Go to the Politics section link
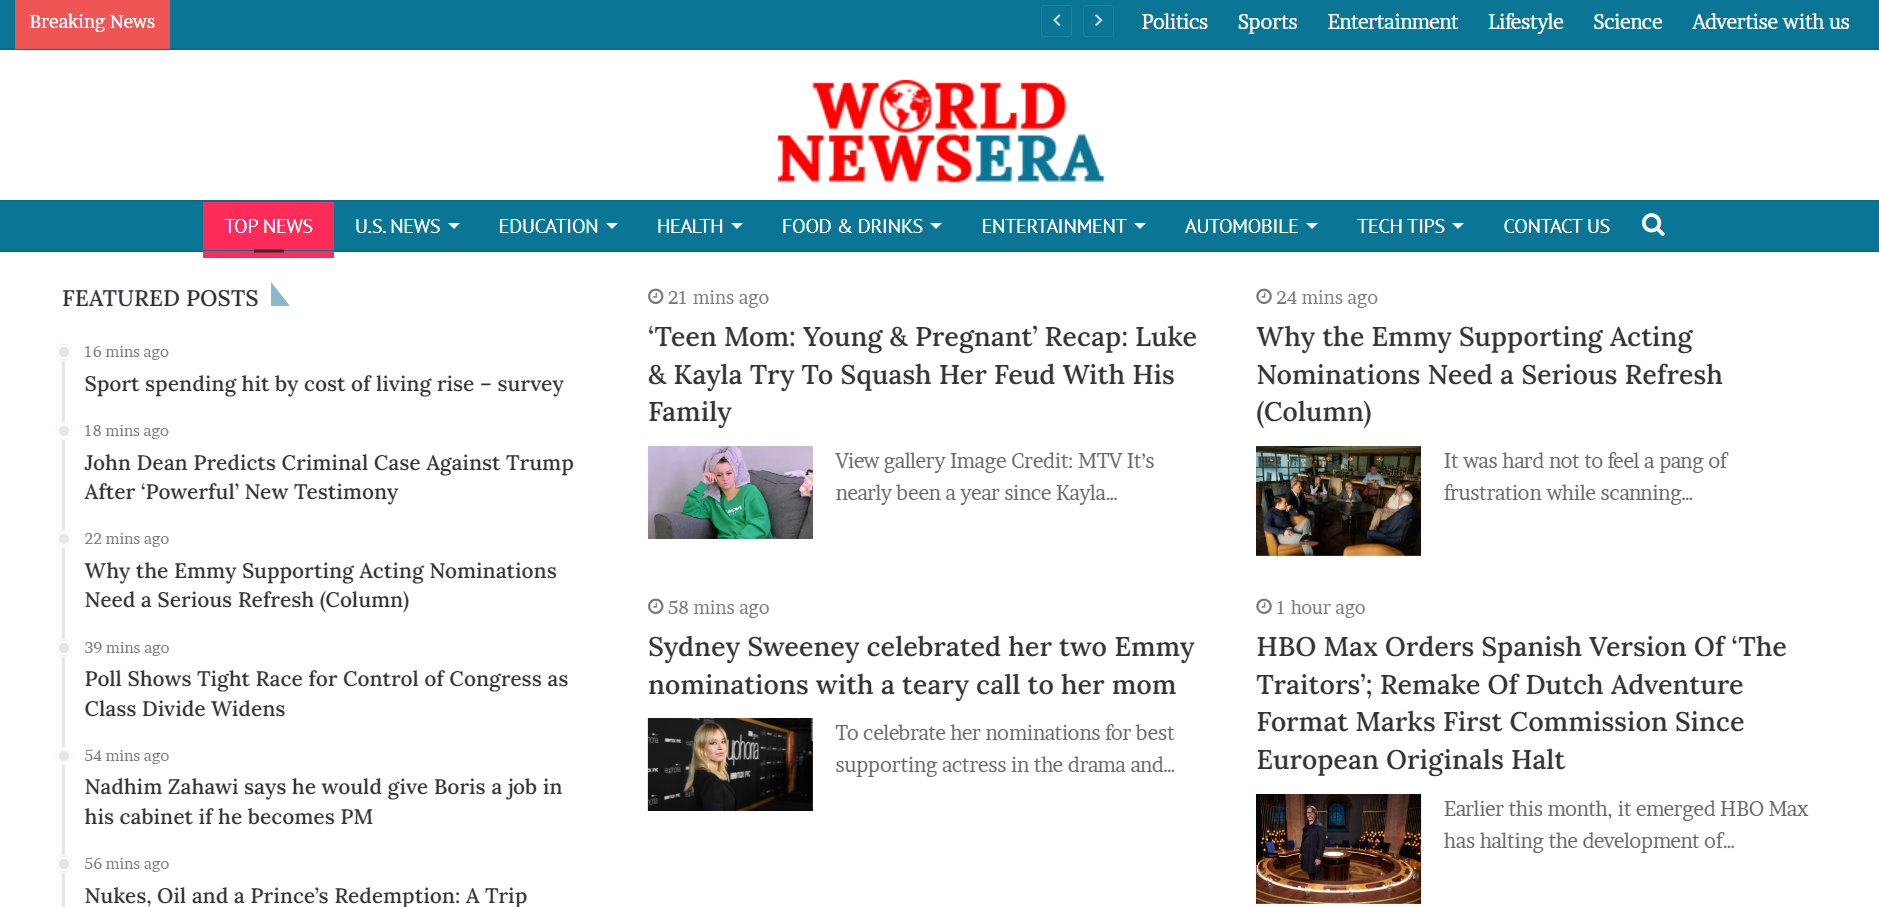 [x=1174, y=22]
